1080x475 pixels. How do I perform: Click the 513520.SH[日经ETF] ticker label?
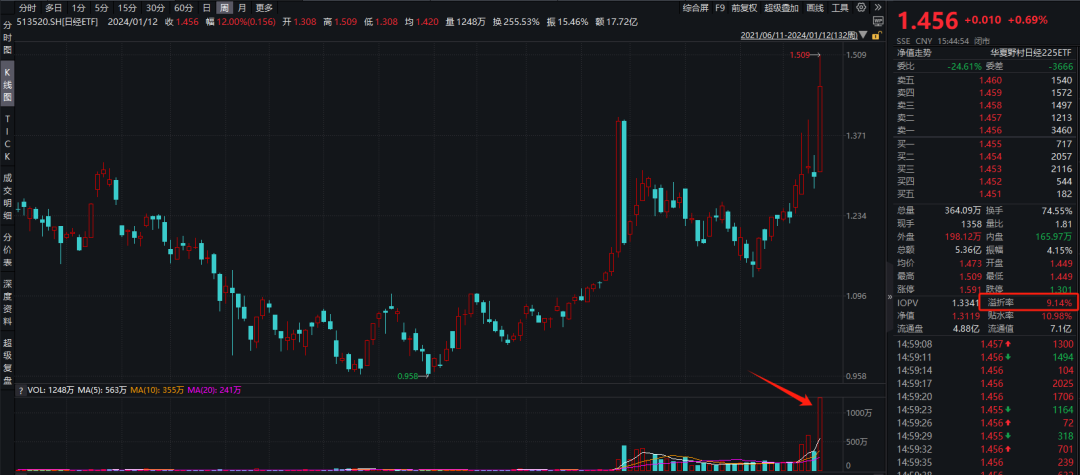(x=59, y=22)
